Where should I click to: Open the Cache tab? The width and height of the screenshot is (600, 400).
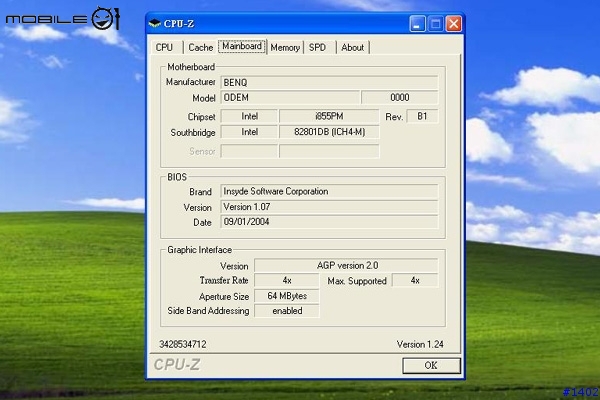[x=201, y=47]
